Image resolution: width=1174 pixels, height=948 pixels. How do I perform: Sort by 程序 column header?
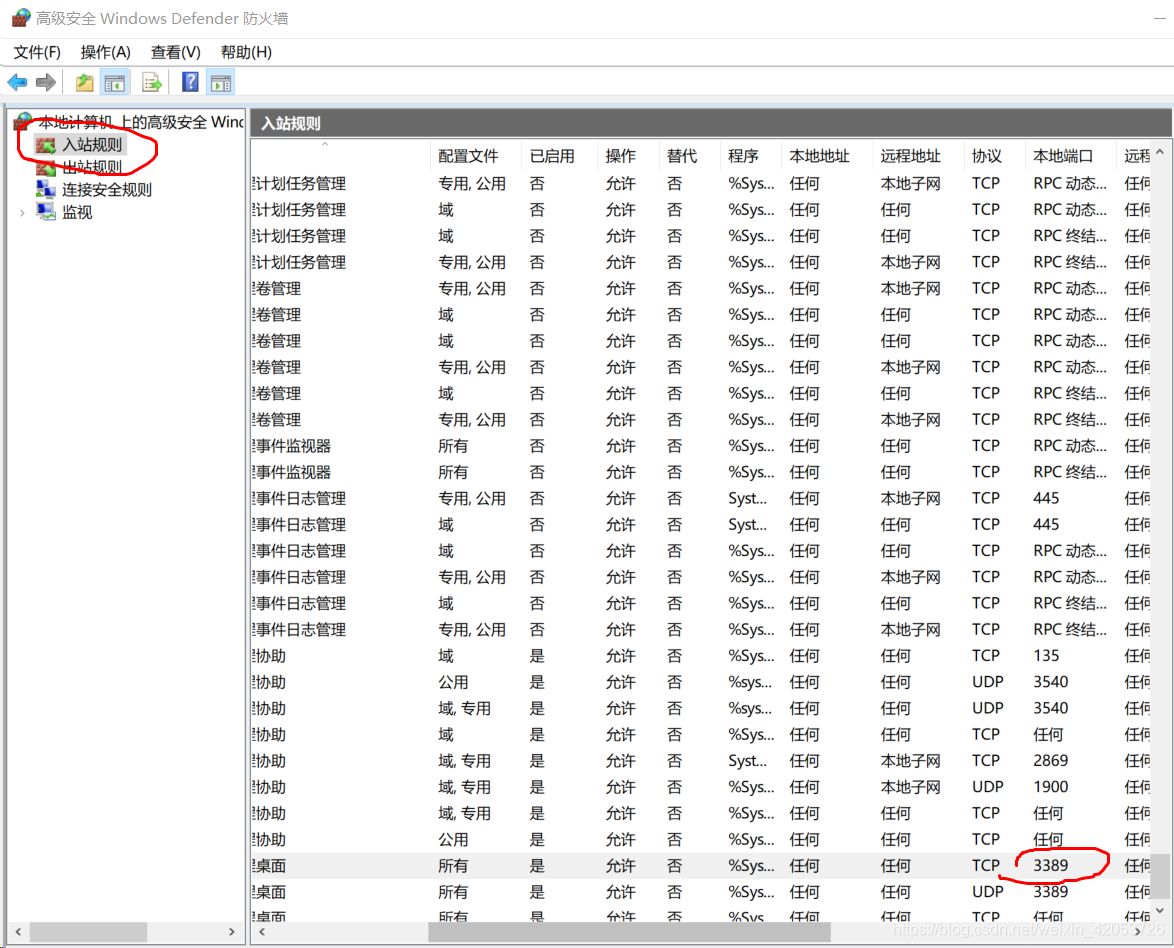coord(752,156)
